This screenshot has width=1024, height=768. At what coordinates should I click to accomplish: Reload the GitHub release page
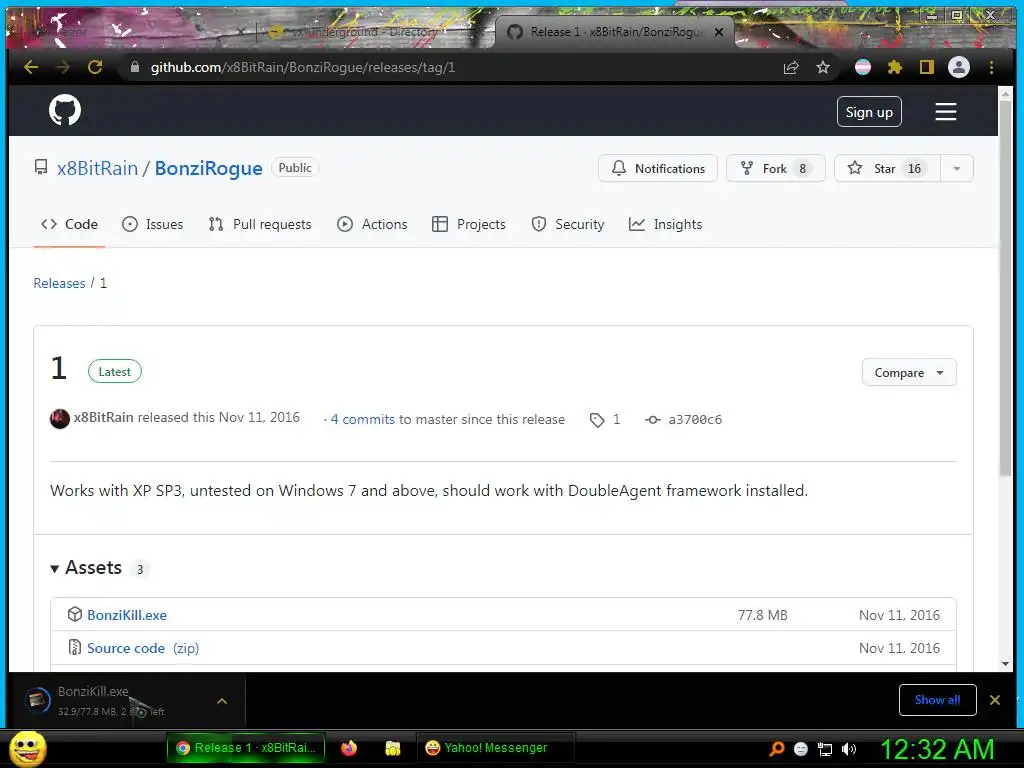[x=95, y=67]
